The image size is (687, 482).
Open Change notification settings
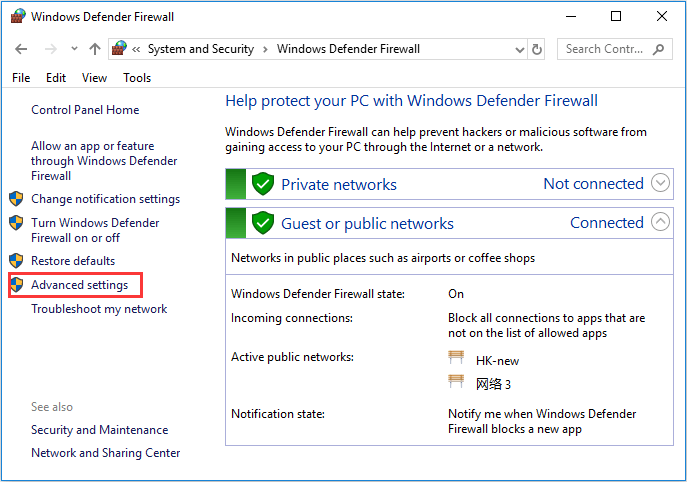click(x=106, y=199)
